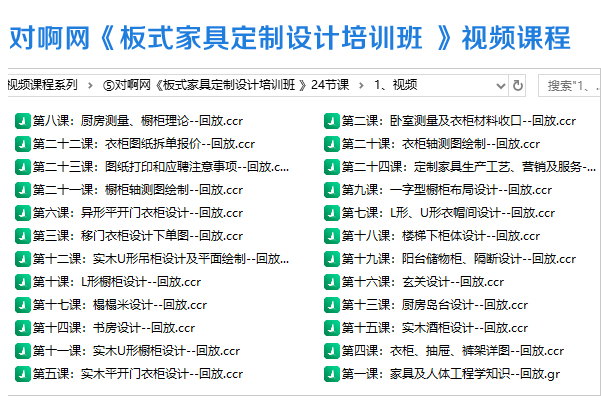
Task: Click the 1、视频 breadcrumb segment
Action: coord(395,85)
